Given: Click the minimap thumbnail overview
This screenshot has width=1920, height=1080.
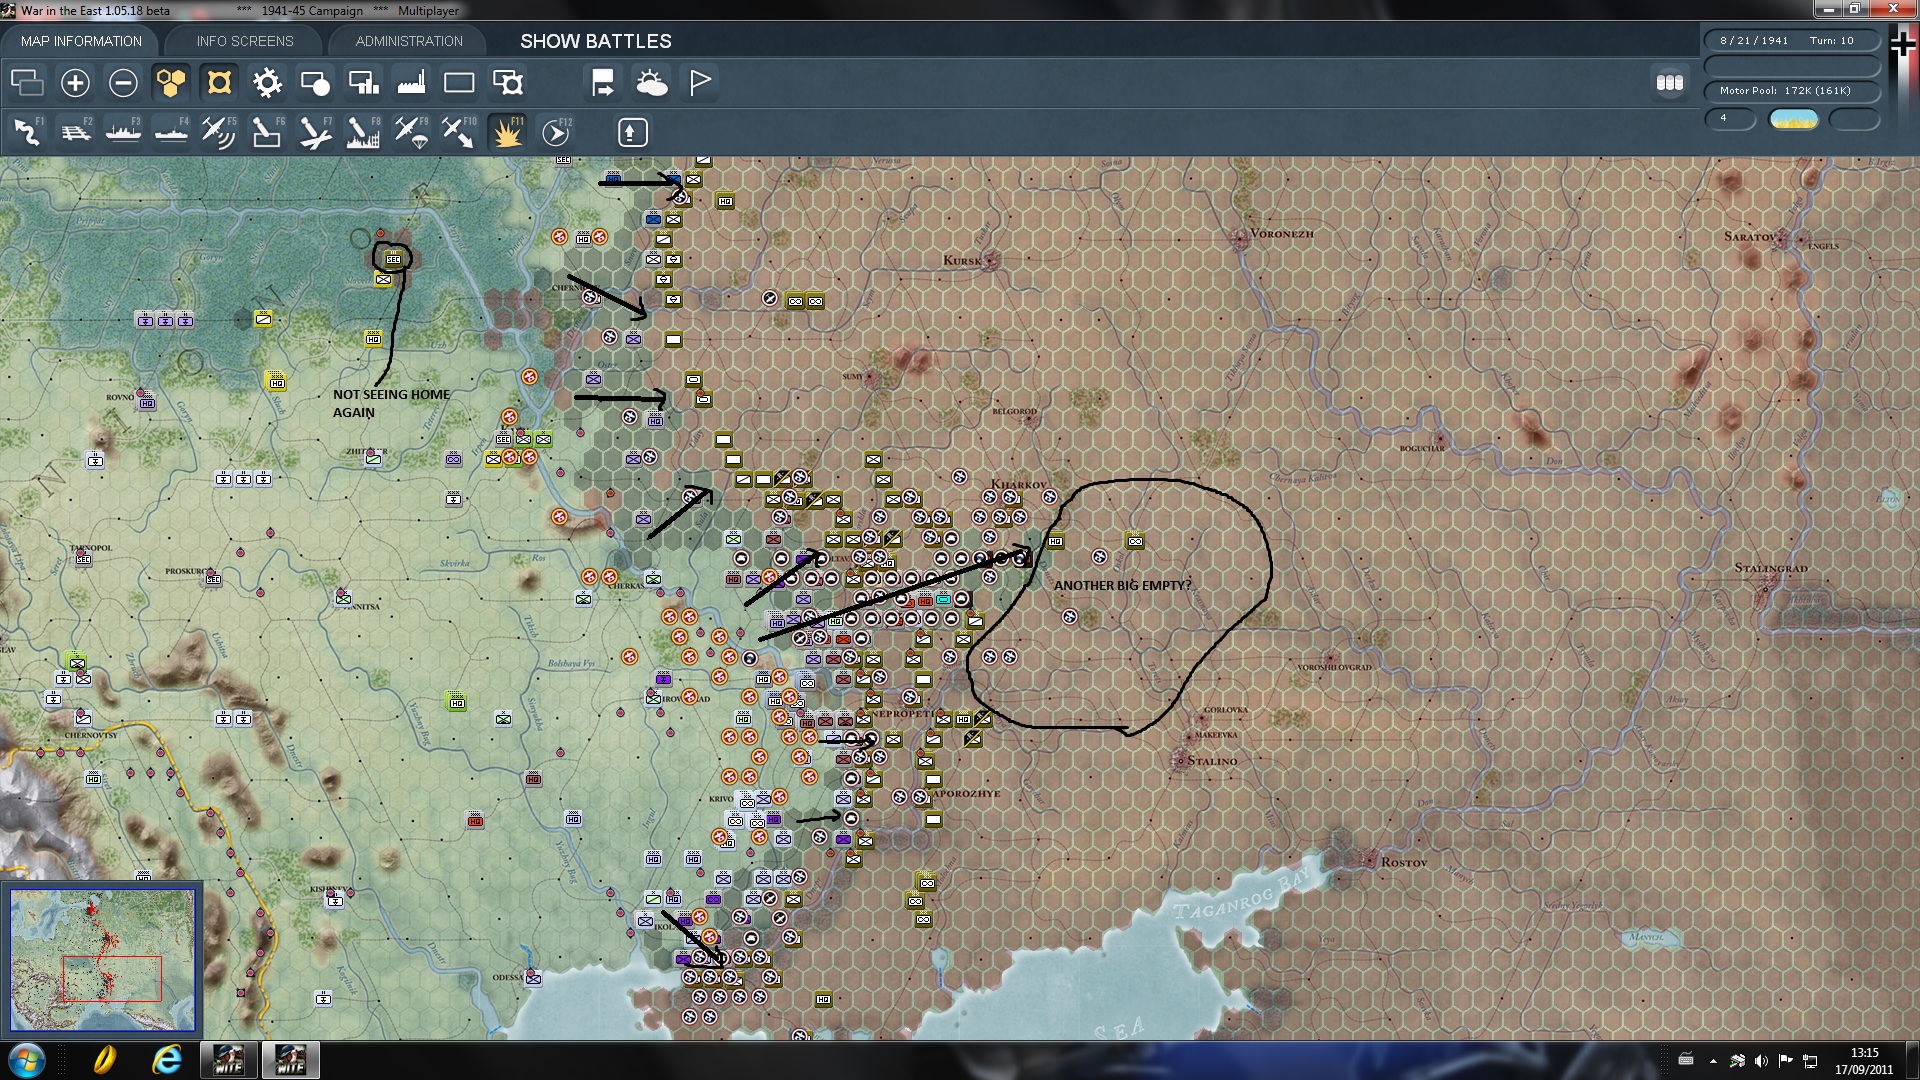Looking at the screenshot, I should click(102, 960).
